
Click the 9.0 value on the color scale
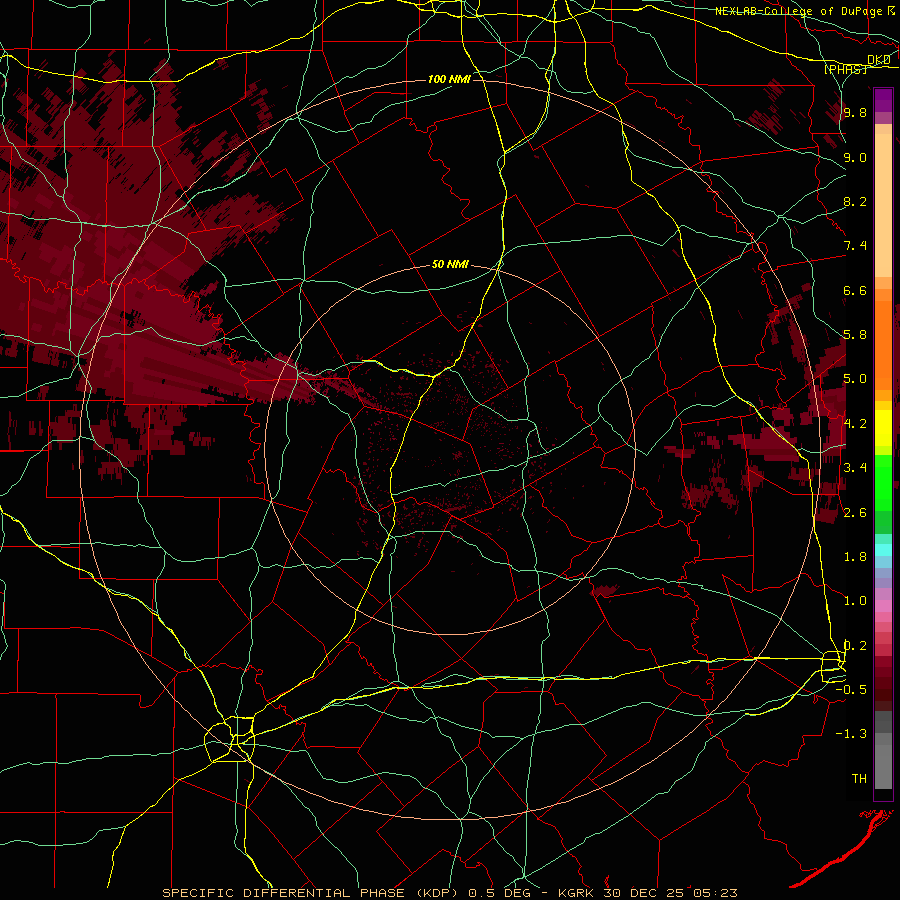click(x=855, y=157)
